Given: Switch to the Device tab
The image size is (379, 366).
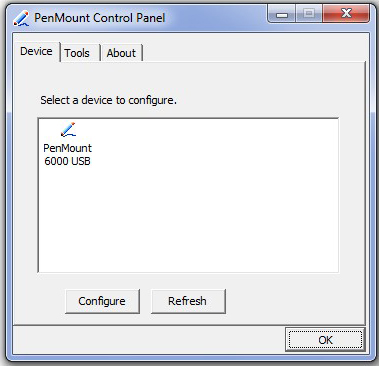Looking at the screenshot, I should (x=36, y=52).
